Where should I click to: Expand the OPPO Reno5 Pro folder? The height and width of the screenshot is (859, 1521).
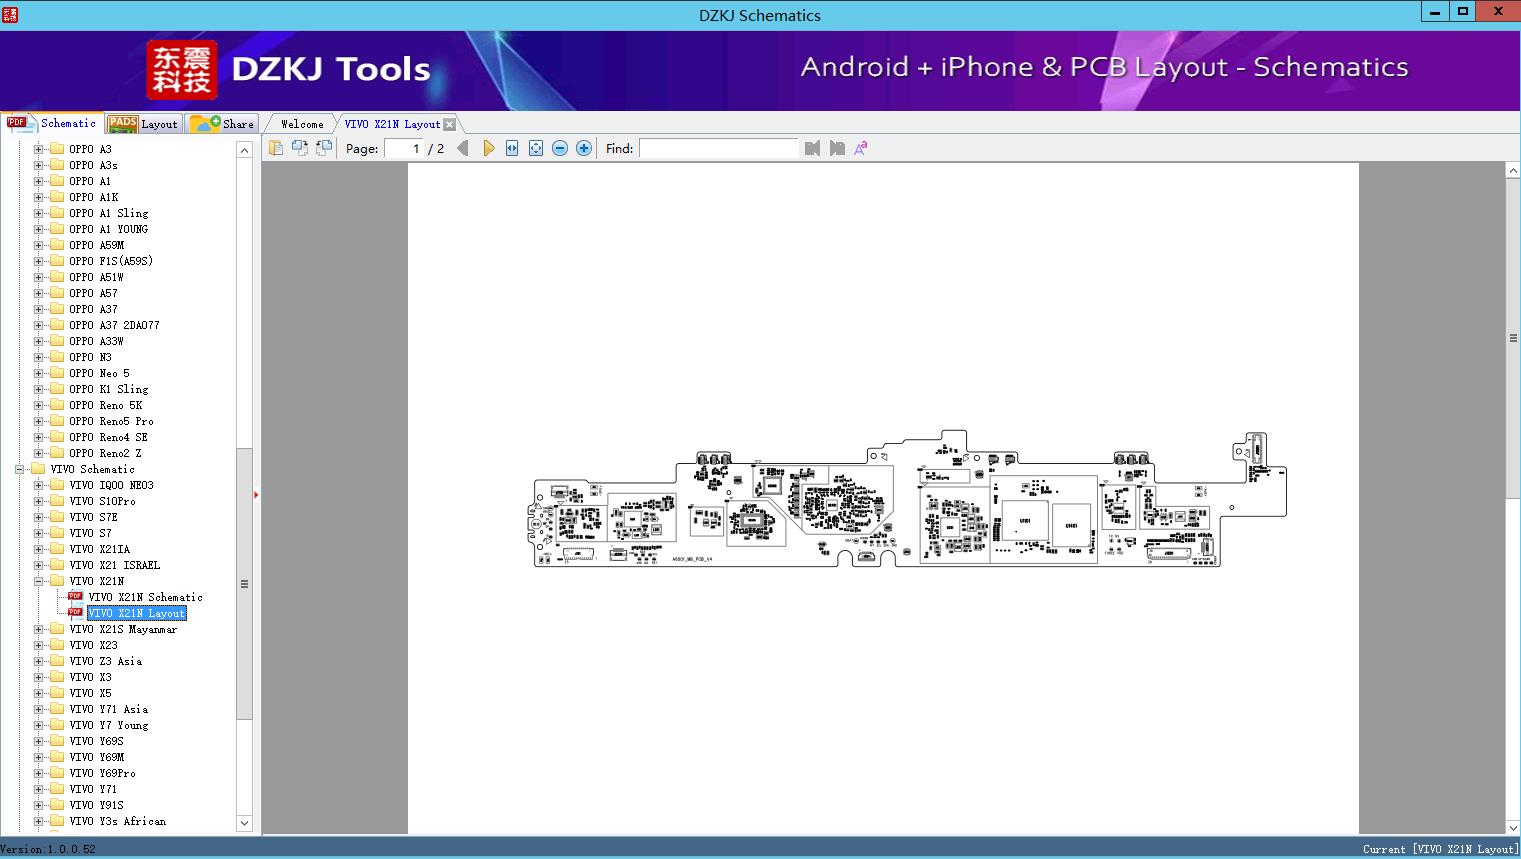coord(39,421)
